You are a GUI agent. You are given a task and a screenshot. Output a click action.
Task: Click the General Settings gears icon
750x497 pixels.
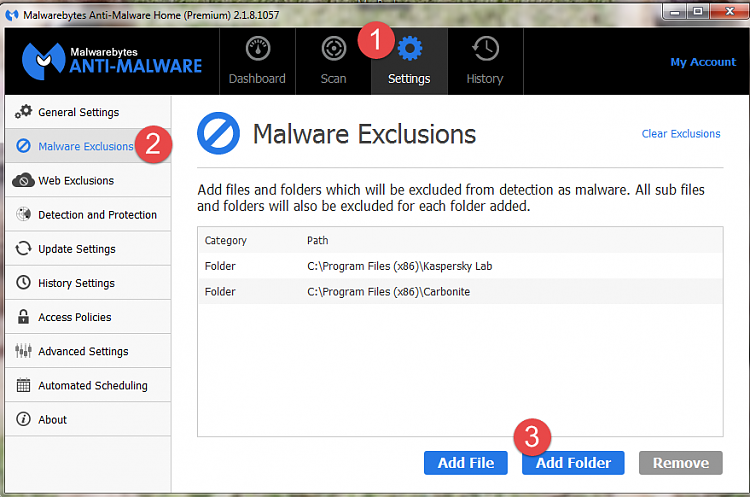tap(23, 111)
